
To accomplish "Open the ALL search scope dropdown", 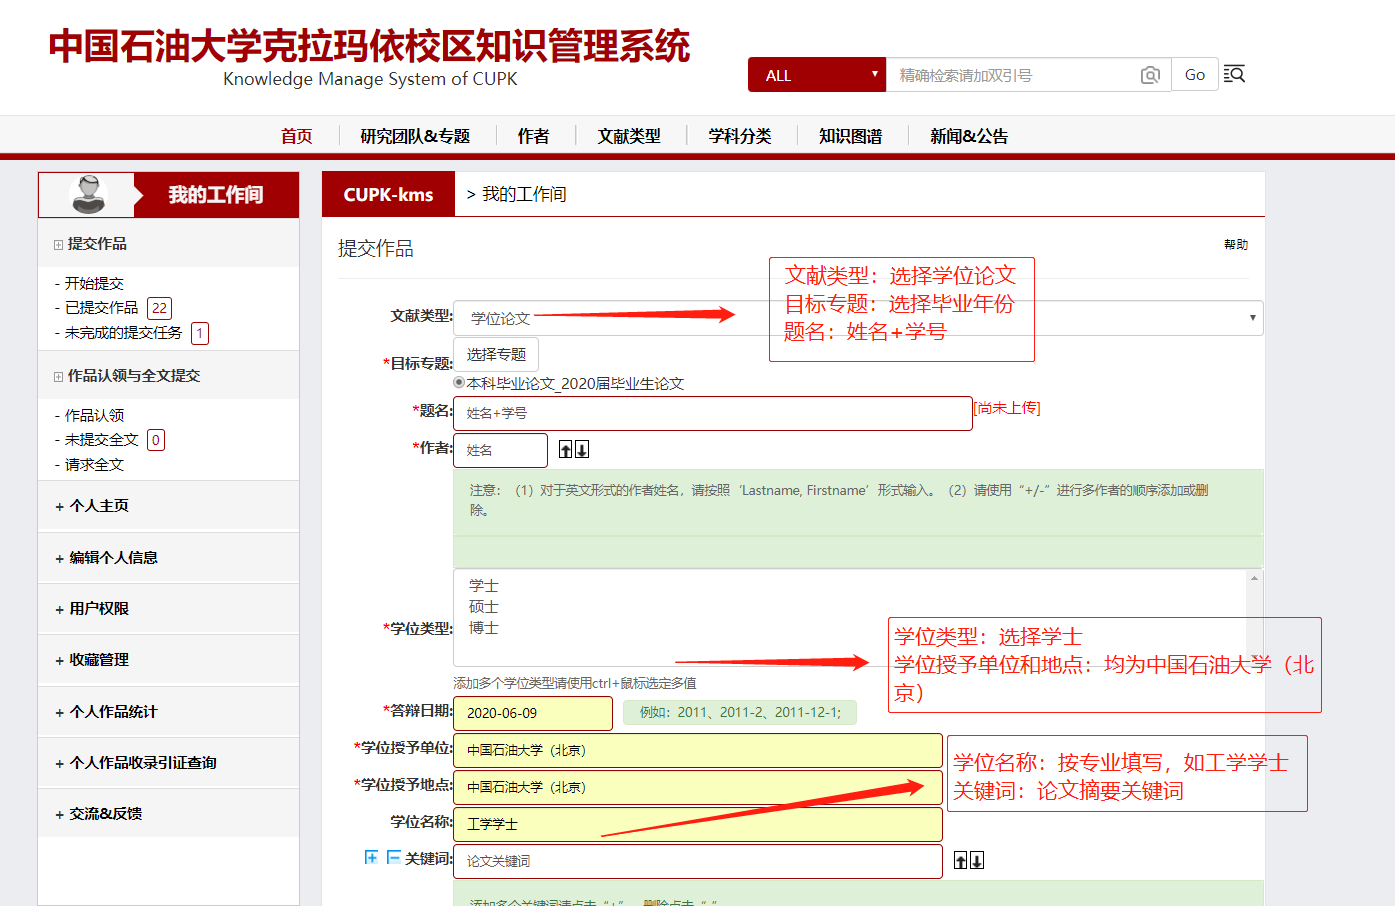I will coord(816,75).
